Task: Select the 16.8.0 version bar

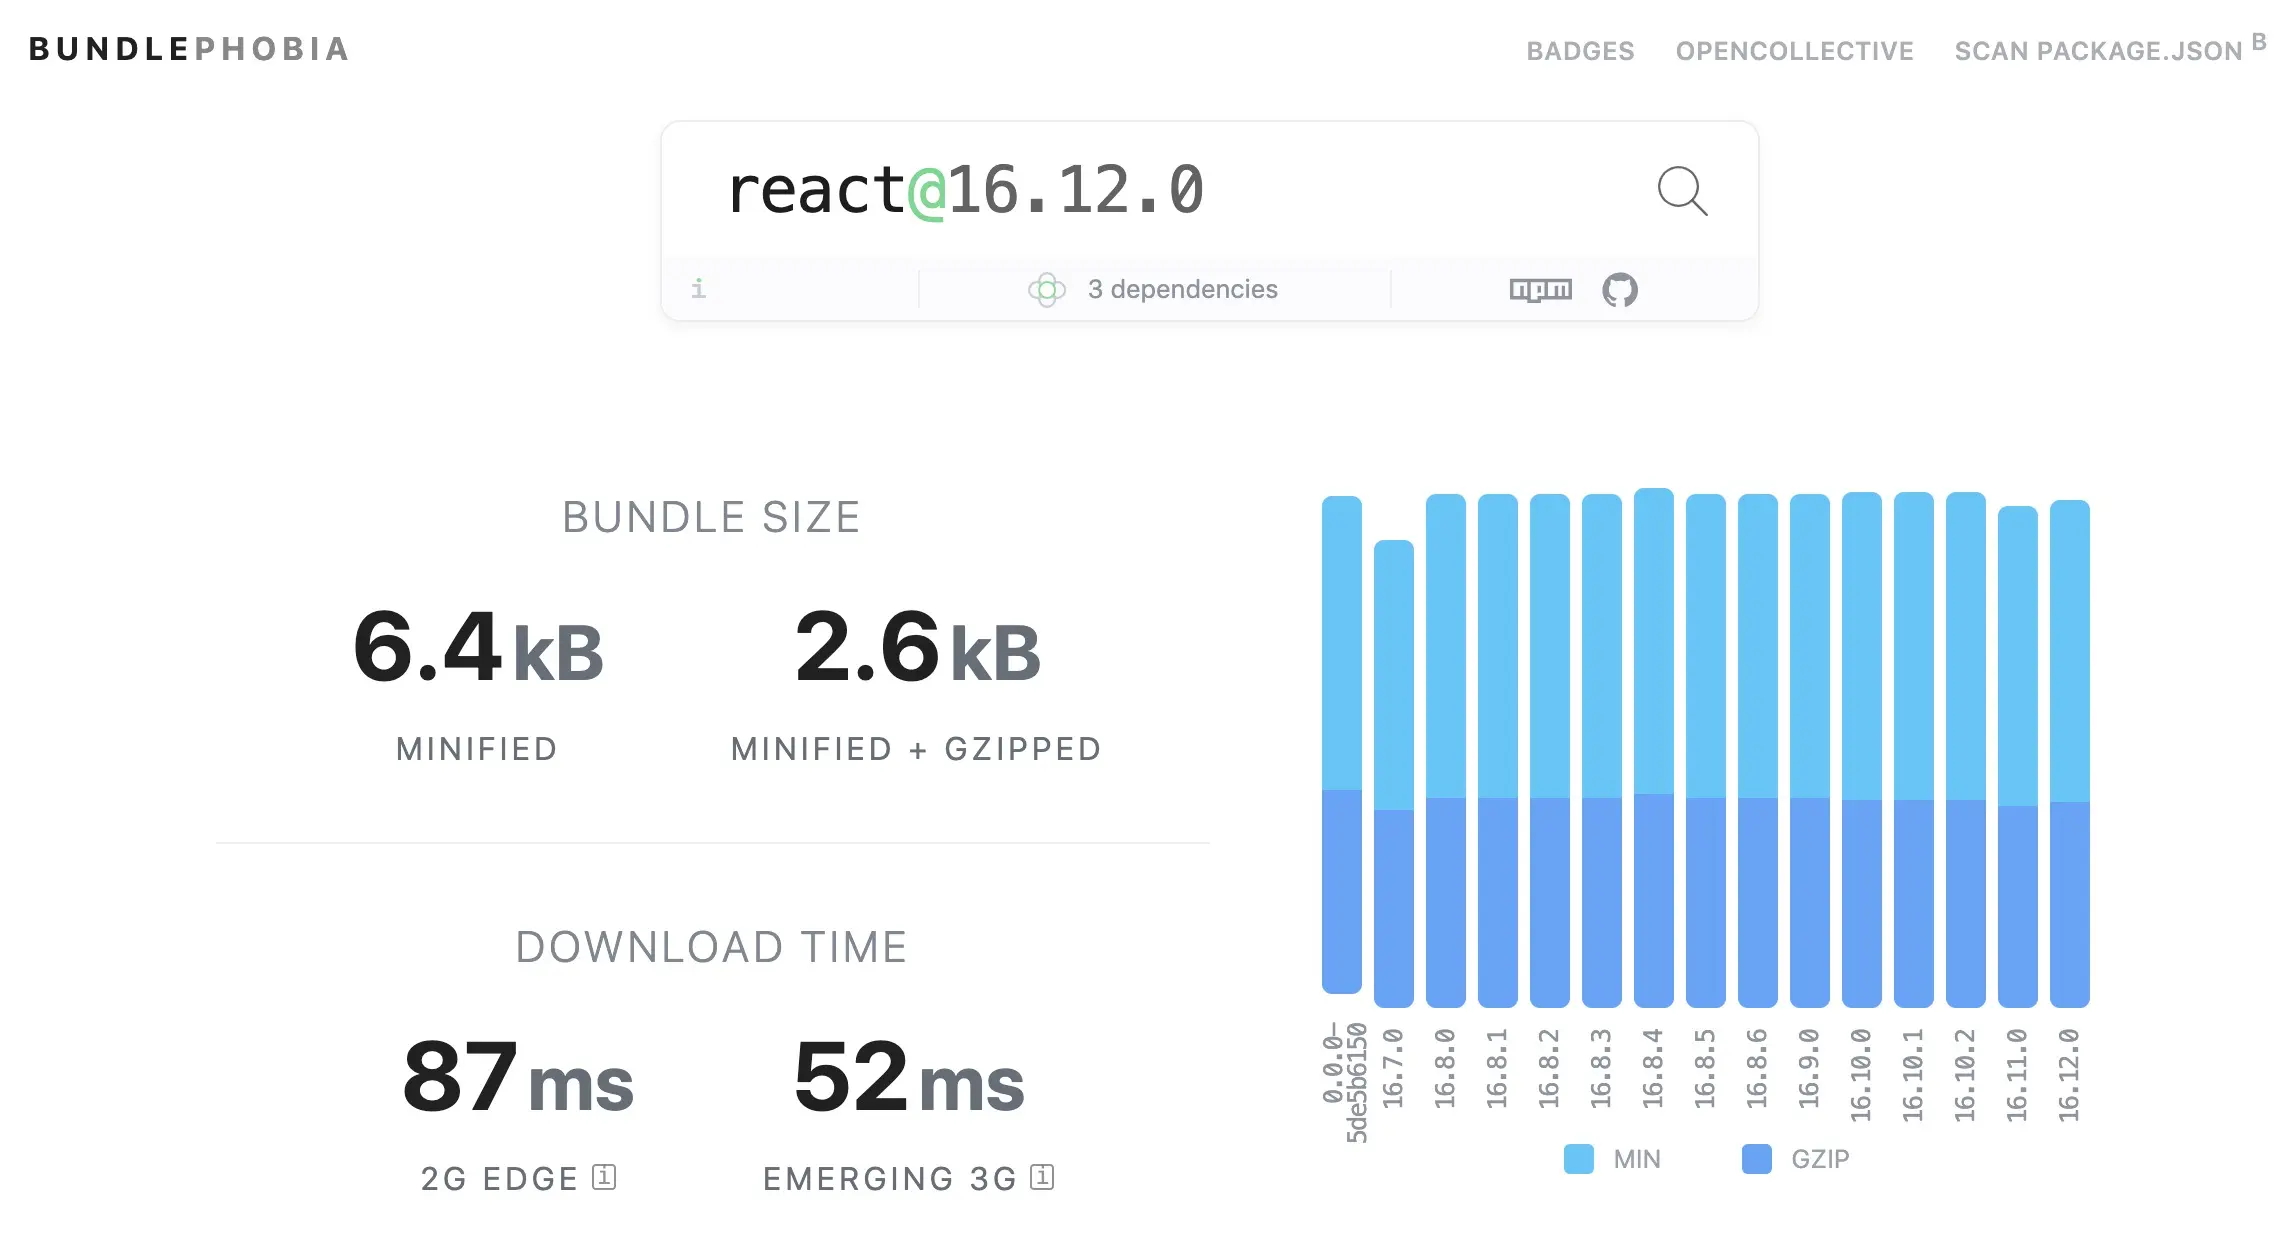Action: click(x=1446, y=751)
